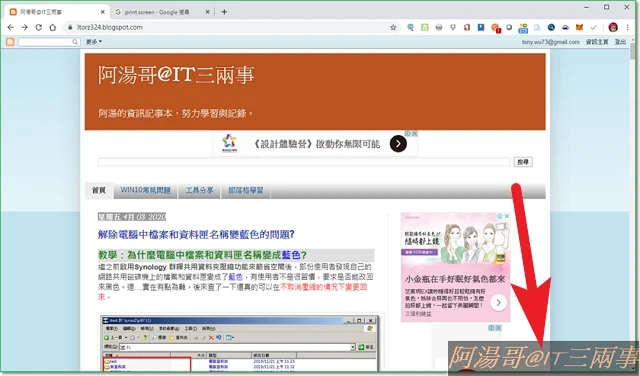The width and height of the screenshot is (640, 376).
Task: Click the post date 星期五 4月 03 2020
Action: pyautogui.click(x=131, y=216)
